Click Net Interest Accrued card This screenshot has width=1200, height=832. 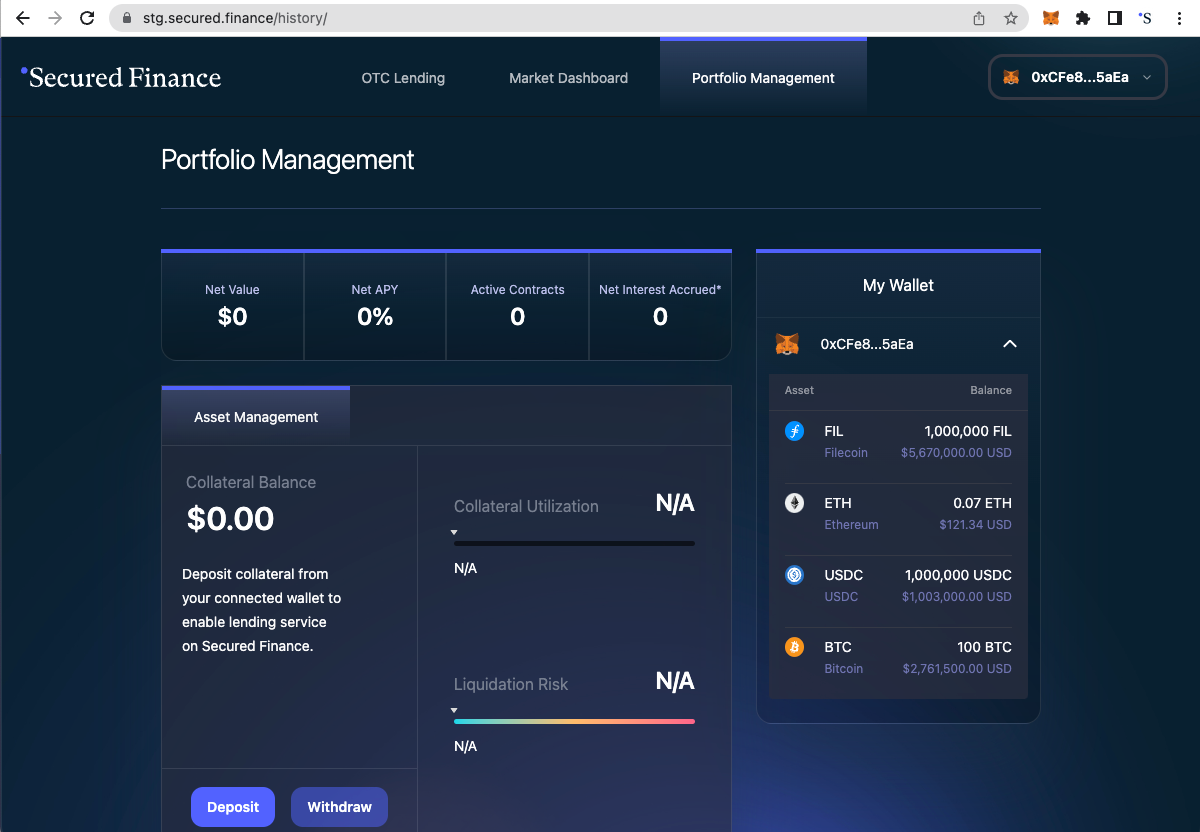(x=660, y=306)
